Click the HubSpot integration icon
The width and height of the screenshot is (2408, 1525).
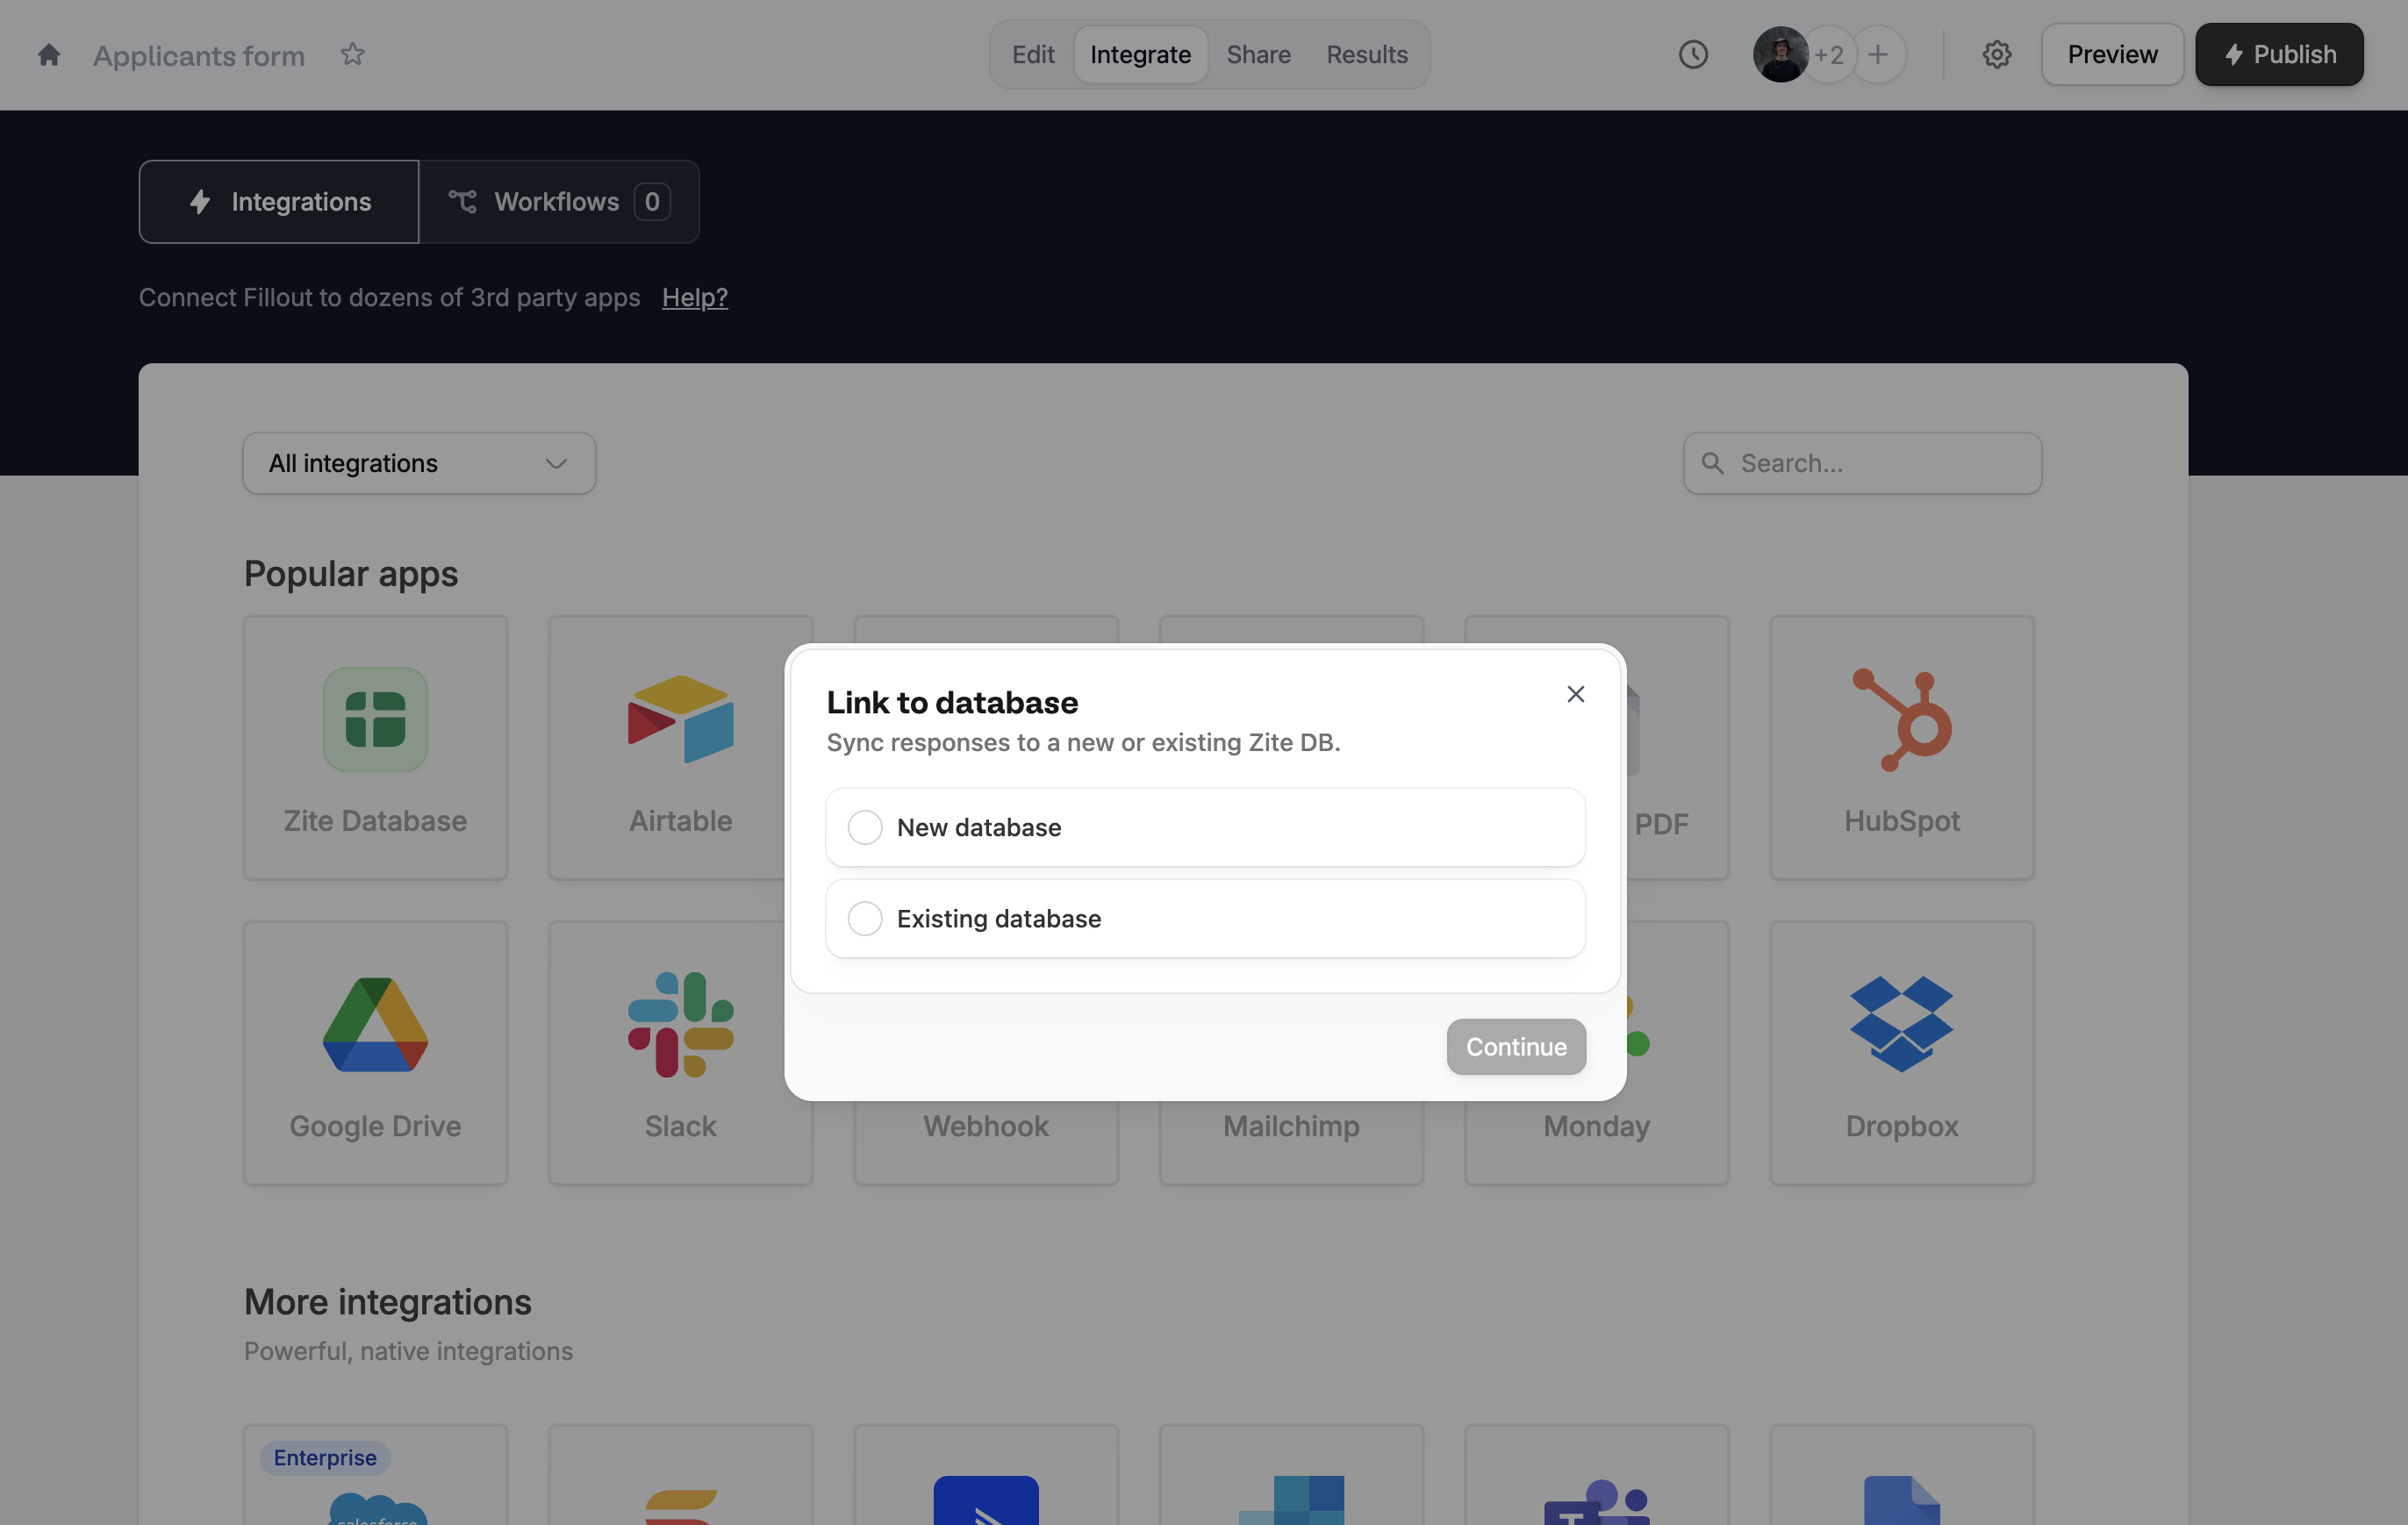pos(1901,720)
